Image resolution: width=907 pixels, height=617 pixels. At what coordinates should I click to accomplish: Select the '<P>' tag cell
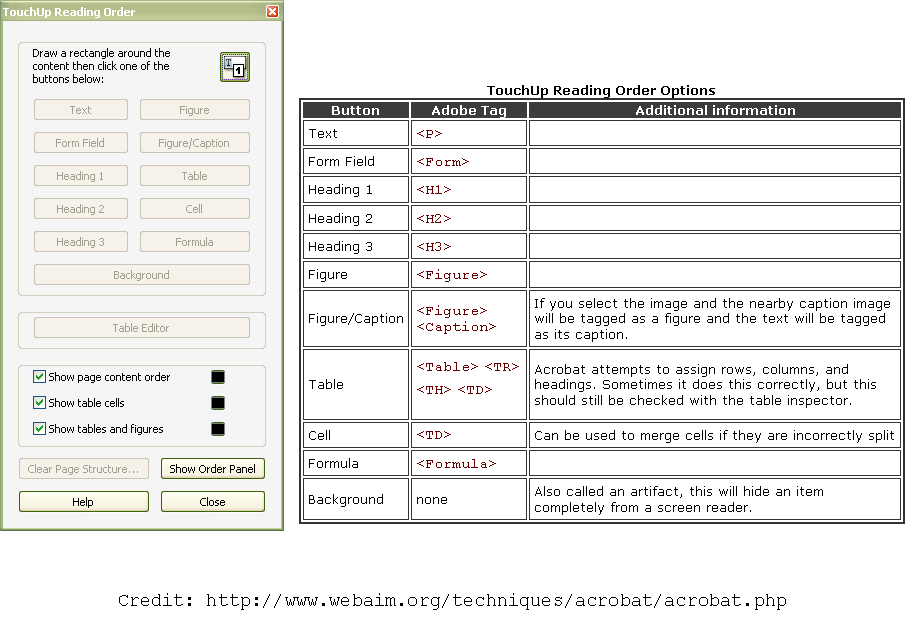[469, 134]
